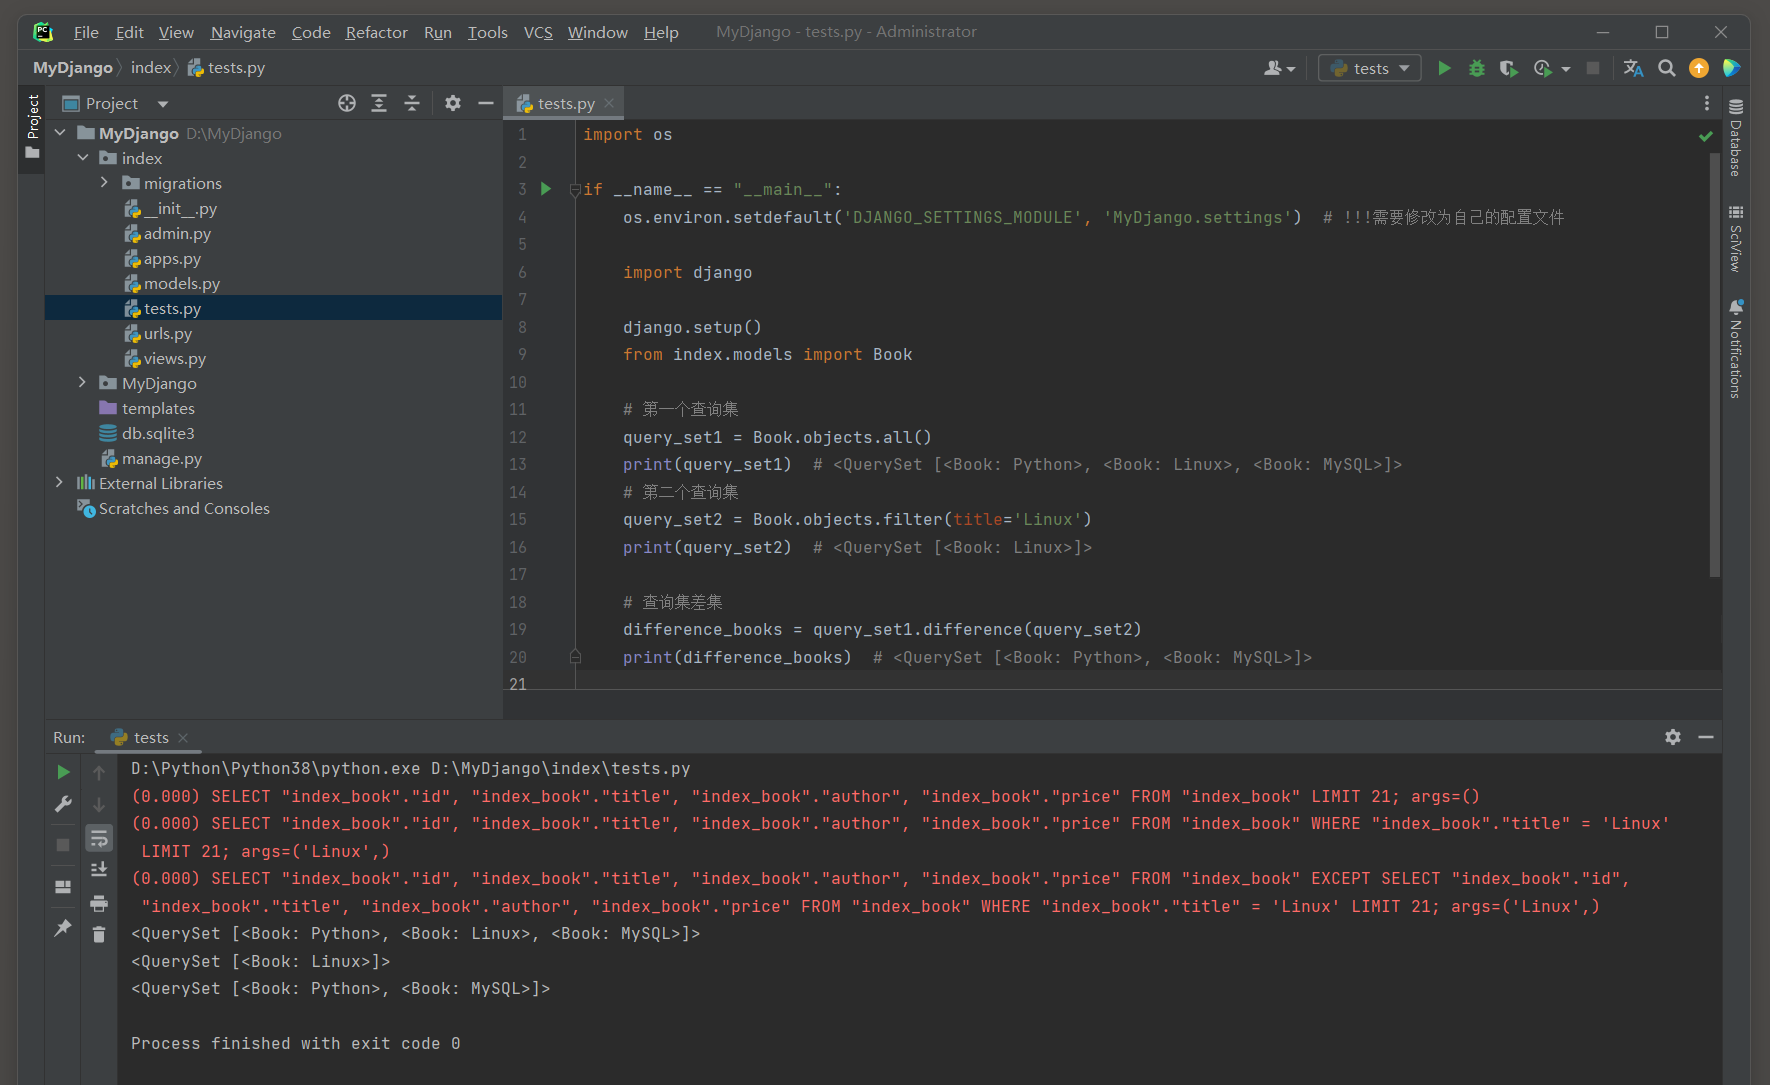Close the tests.py editor tab
This screenshot has width=1770, height=1085.
click(609, 103)
